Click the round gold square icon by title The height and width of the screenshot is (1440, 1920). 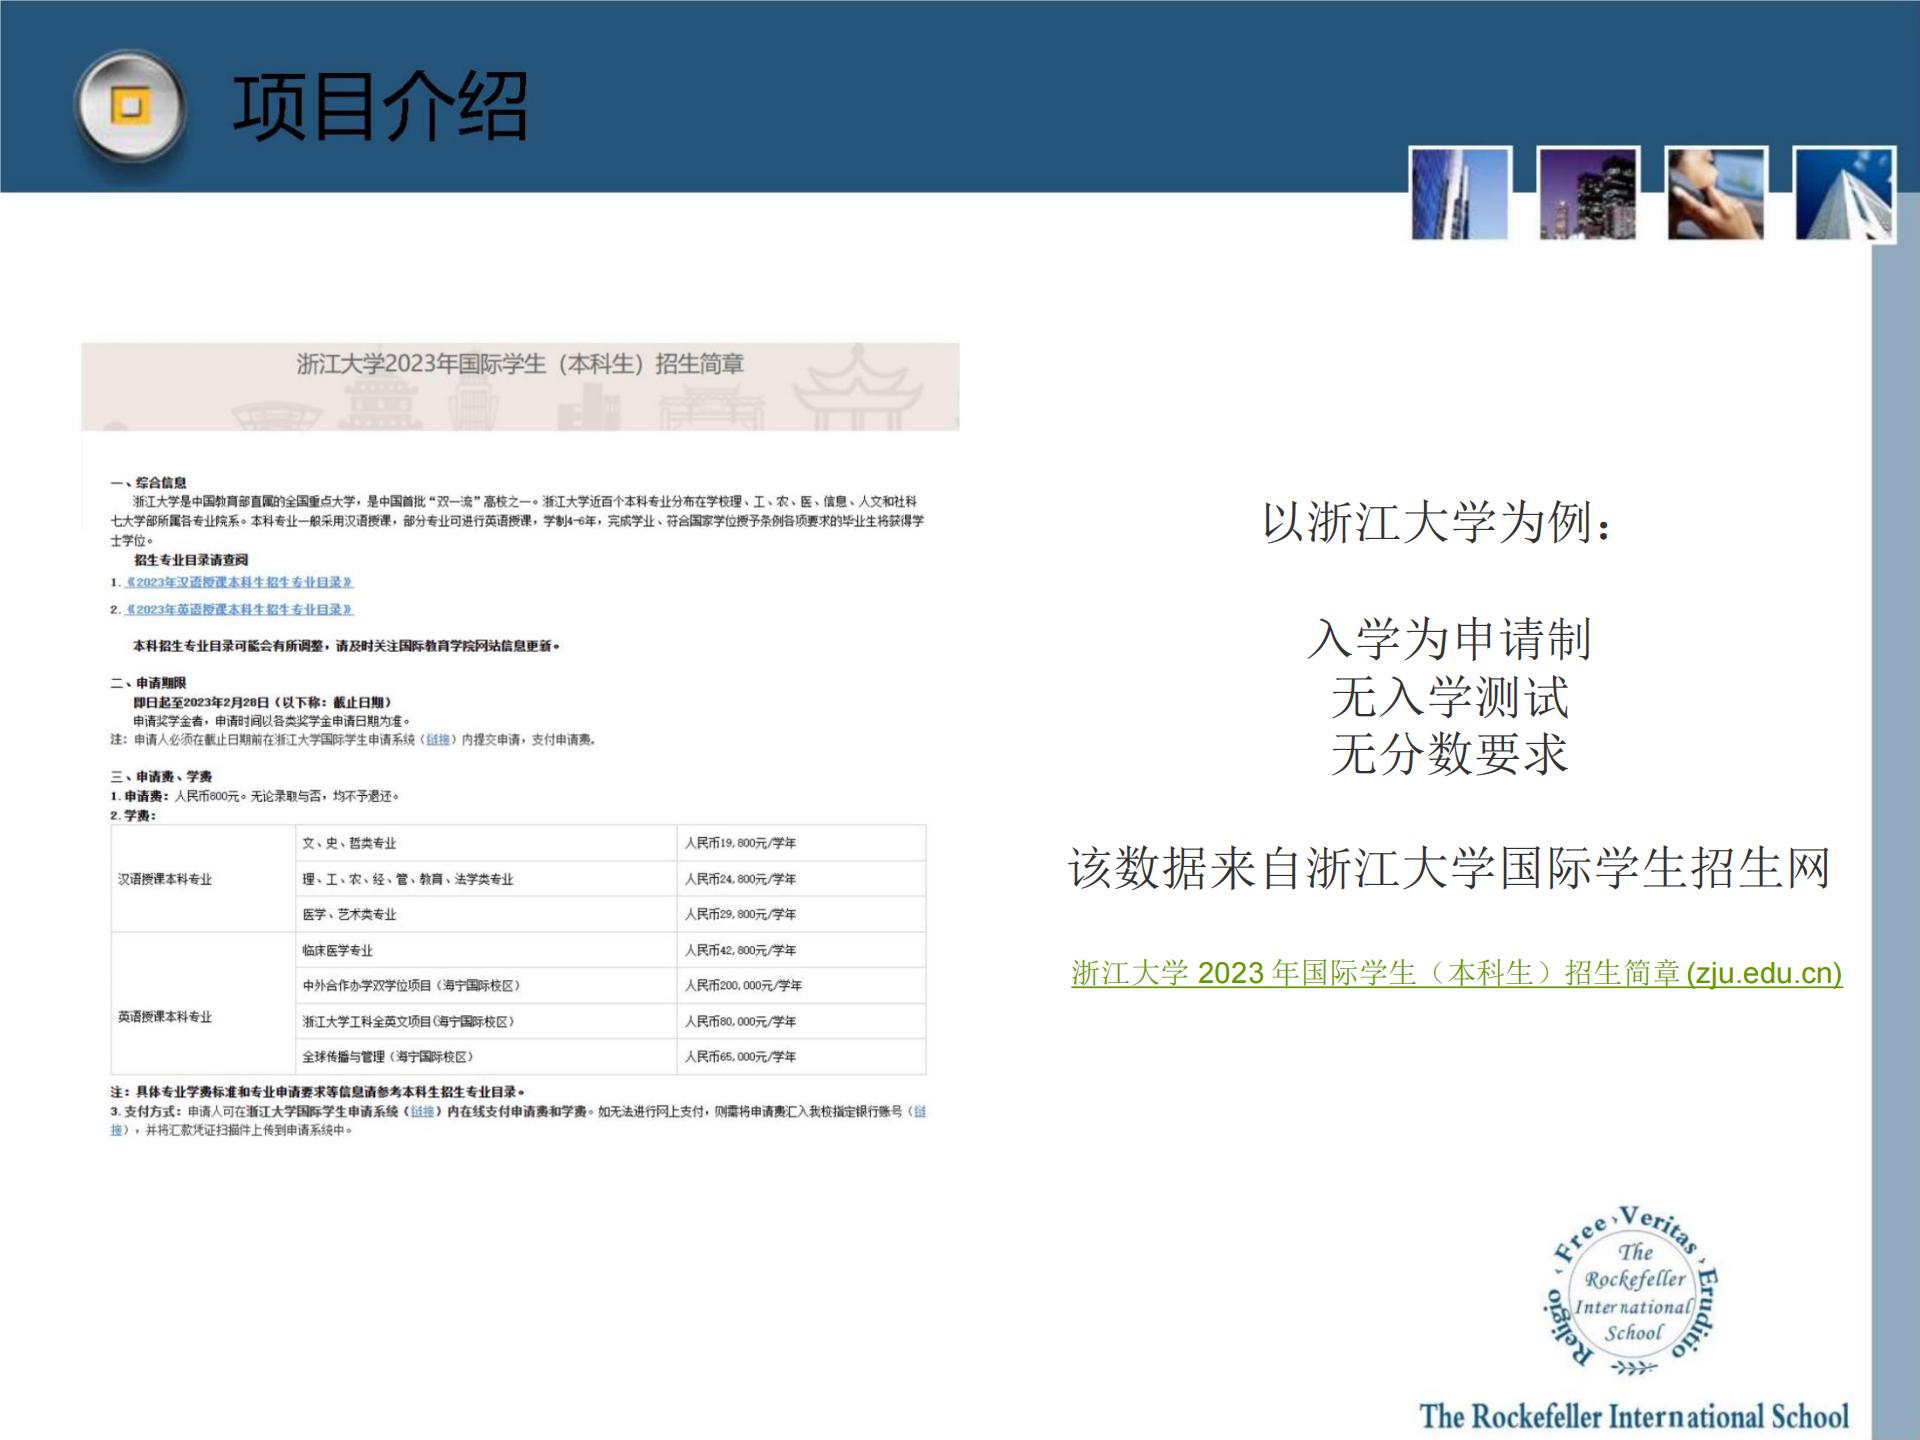[x=130, y=106]
